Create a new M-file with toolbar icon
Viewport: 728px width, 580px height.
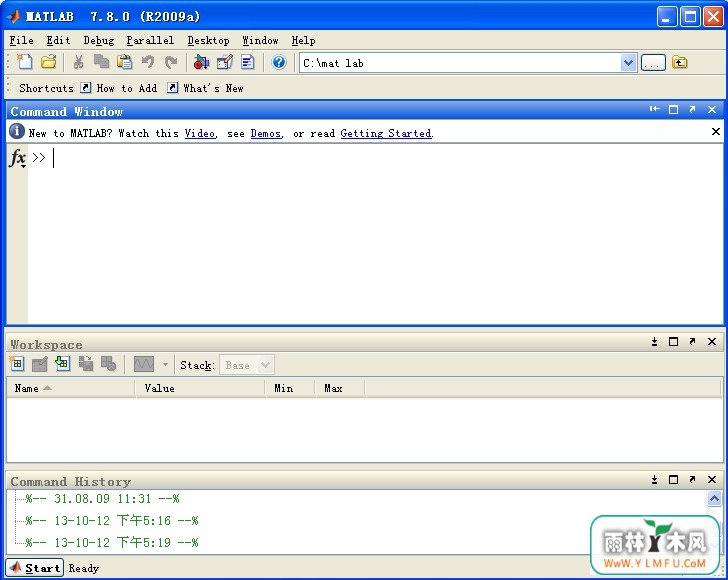point(25,62)
